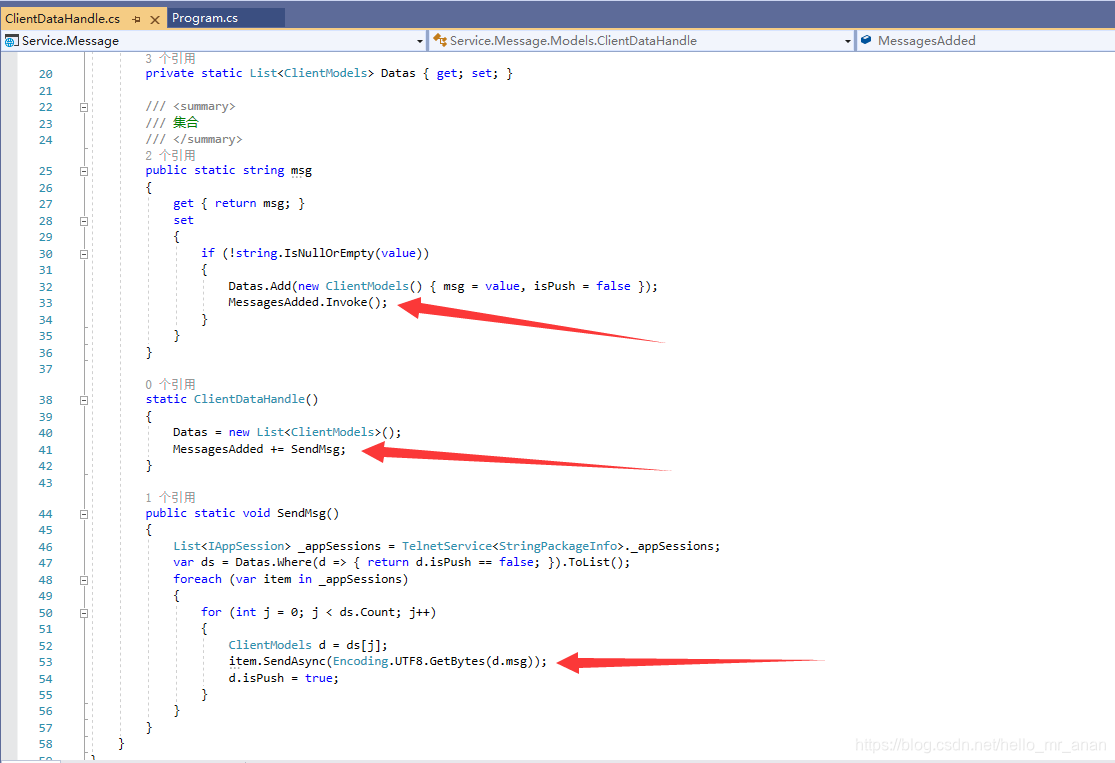The image size is (1115, 763).
Task: Collapse the for loop at line 50
Action: (84, 613)
